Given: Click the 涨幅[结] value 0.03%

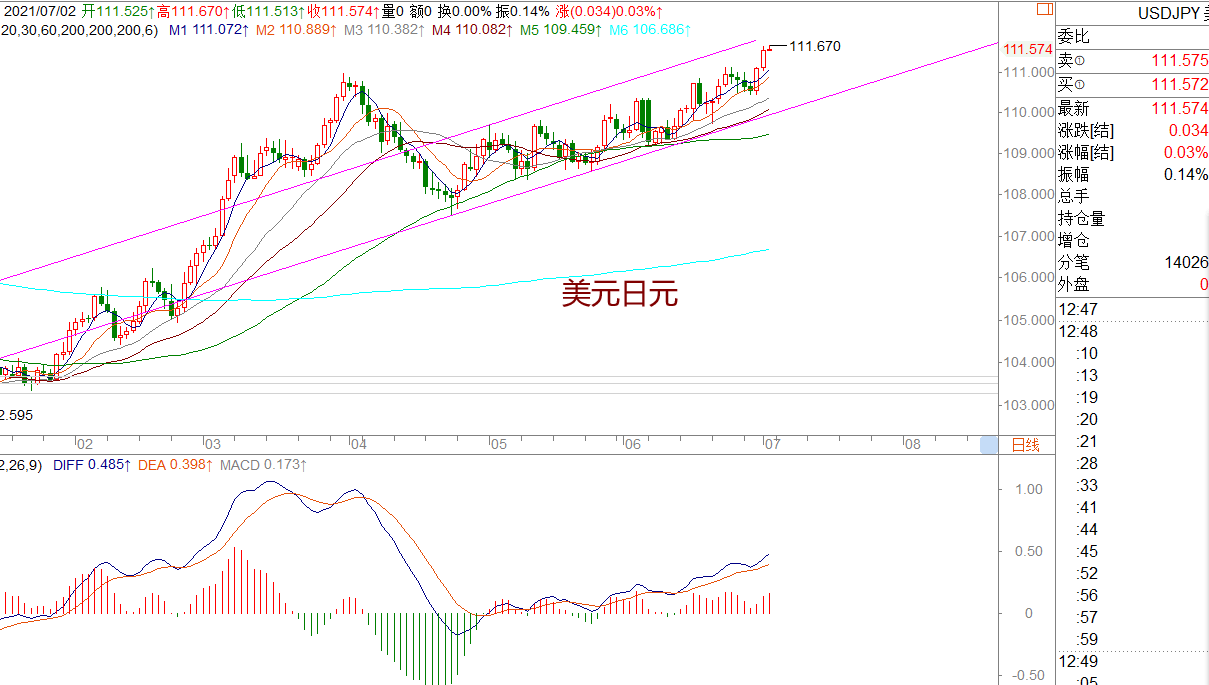Looking at the screenshot, I should point(1185,153).
